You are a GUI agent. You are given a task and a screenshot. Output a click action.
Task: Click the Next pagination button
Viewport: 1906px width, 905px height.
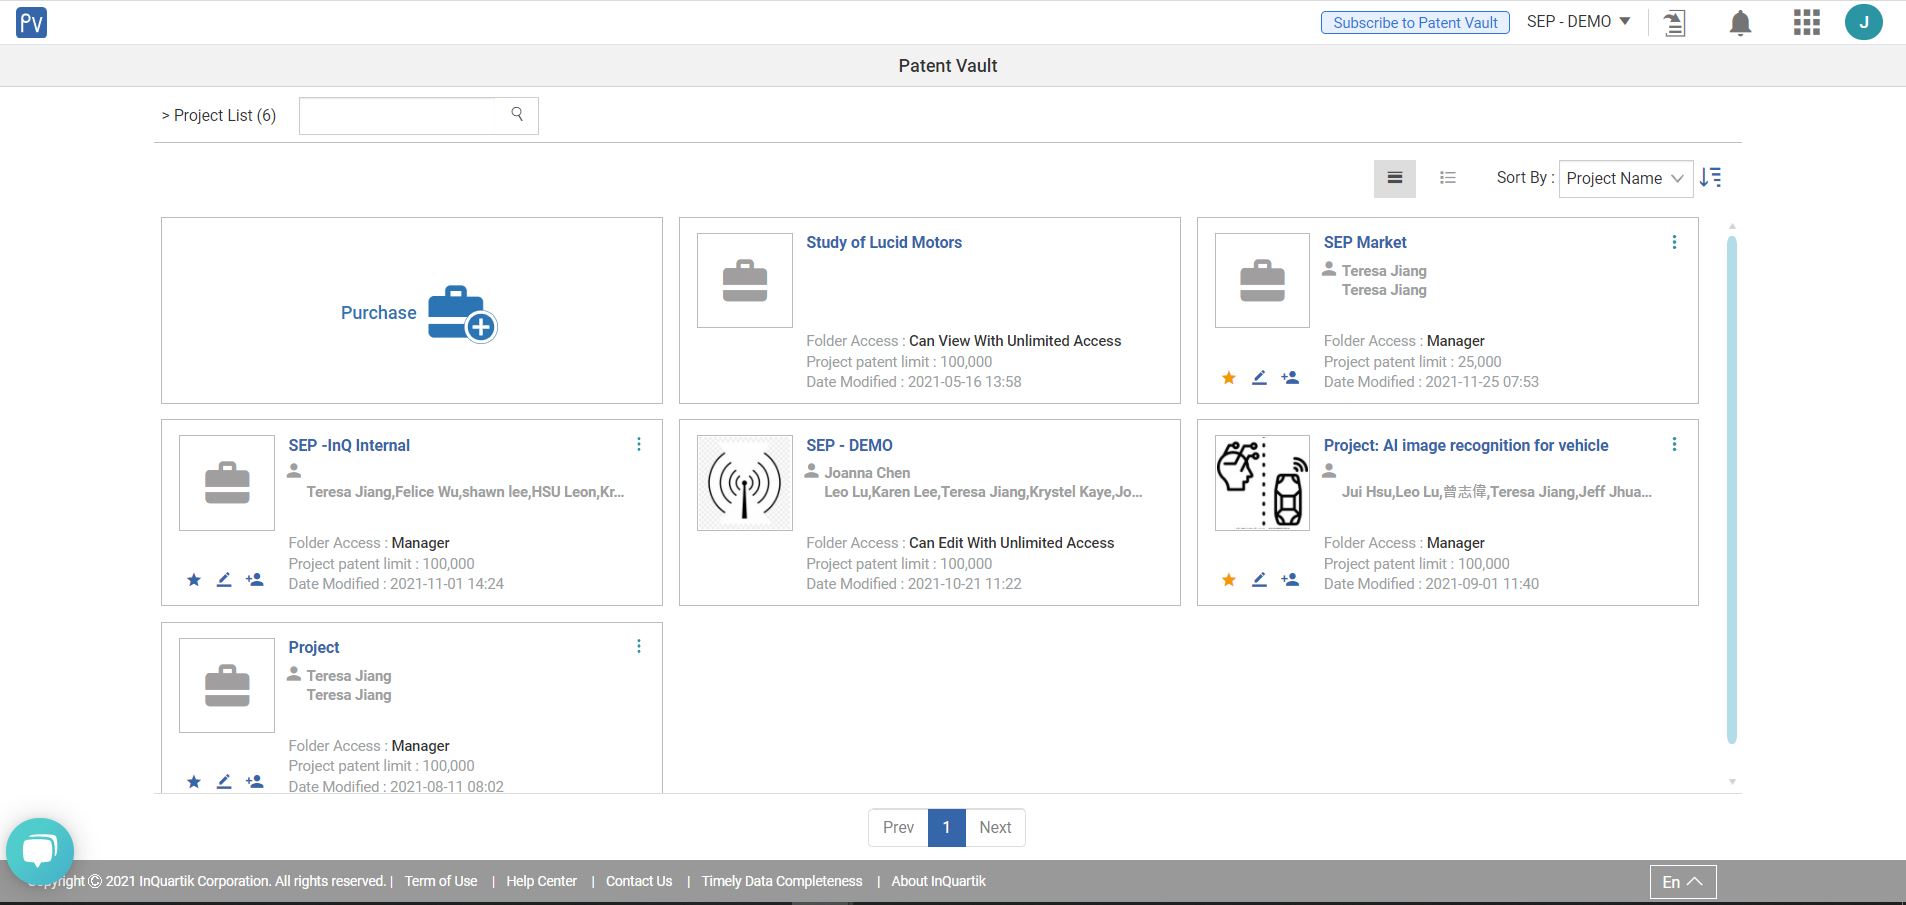coord(995,827)
